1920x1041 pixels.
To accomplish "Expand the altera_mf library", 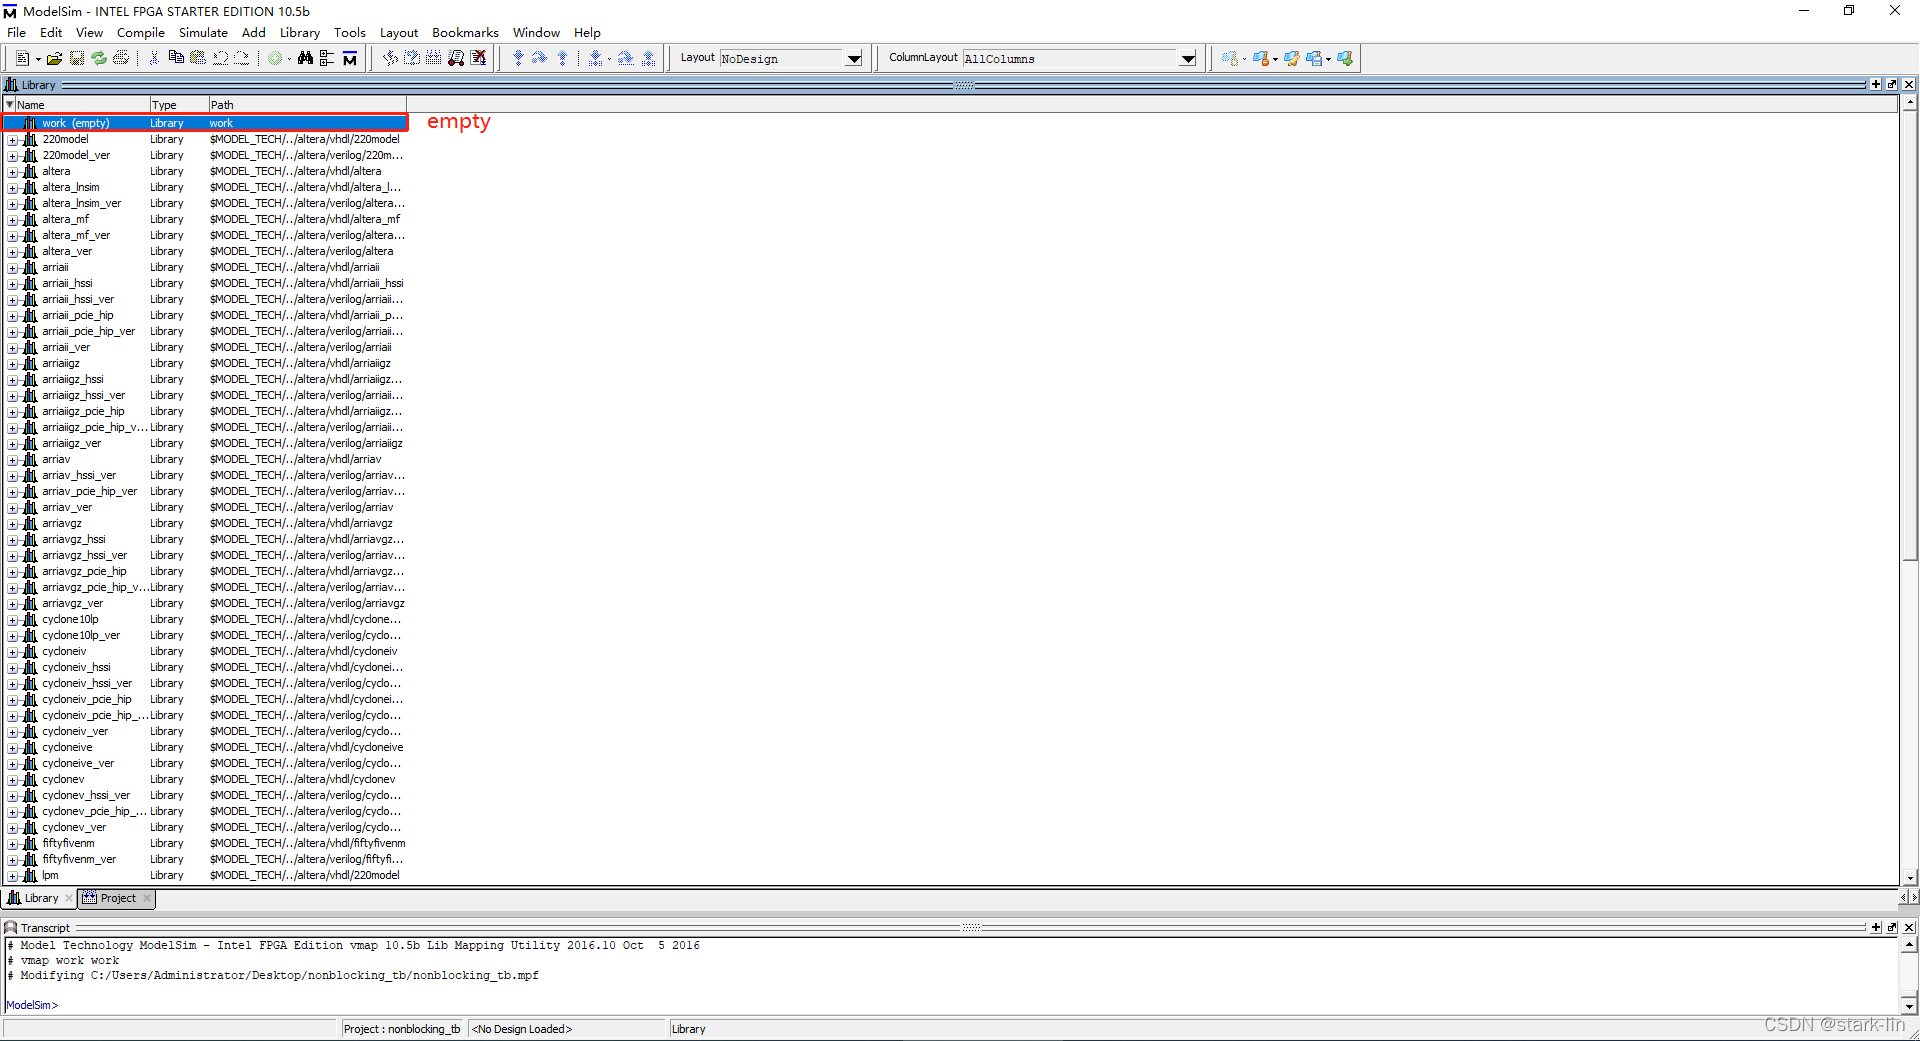I will [12, 220].
